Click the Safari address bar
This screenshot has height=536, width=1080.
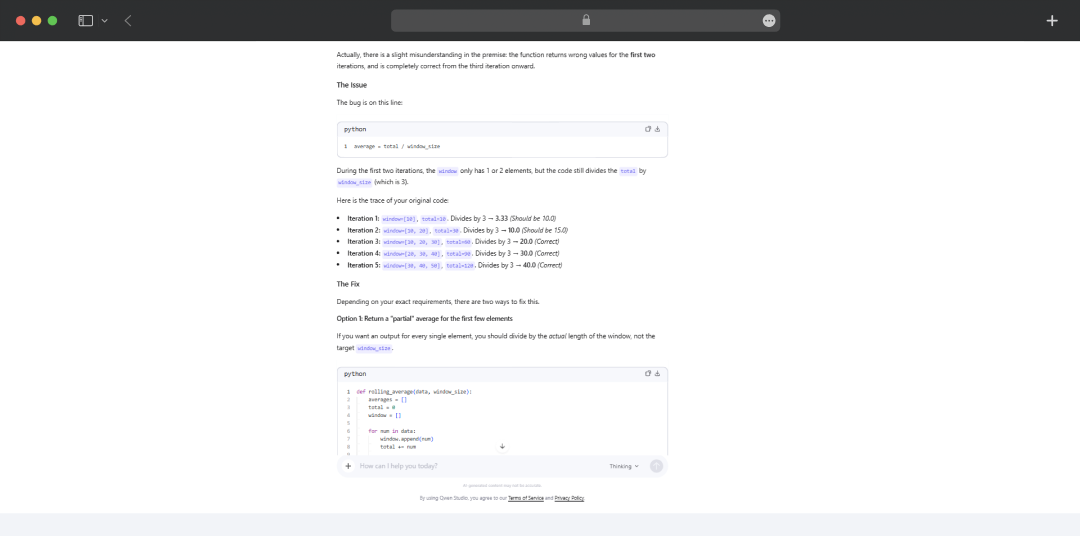(x=585, y=21)
